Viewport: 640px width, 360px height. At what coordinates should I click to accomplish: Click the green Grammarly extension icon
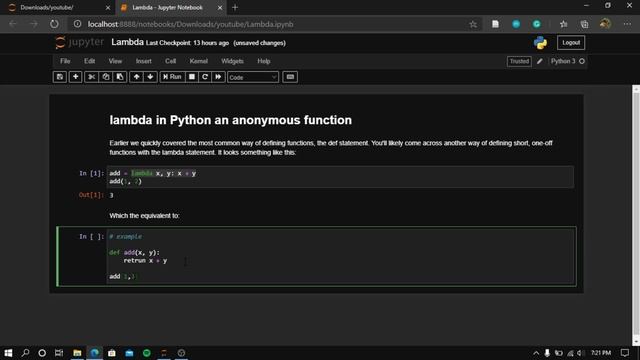click(x=536, y=24)
